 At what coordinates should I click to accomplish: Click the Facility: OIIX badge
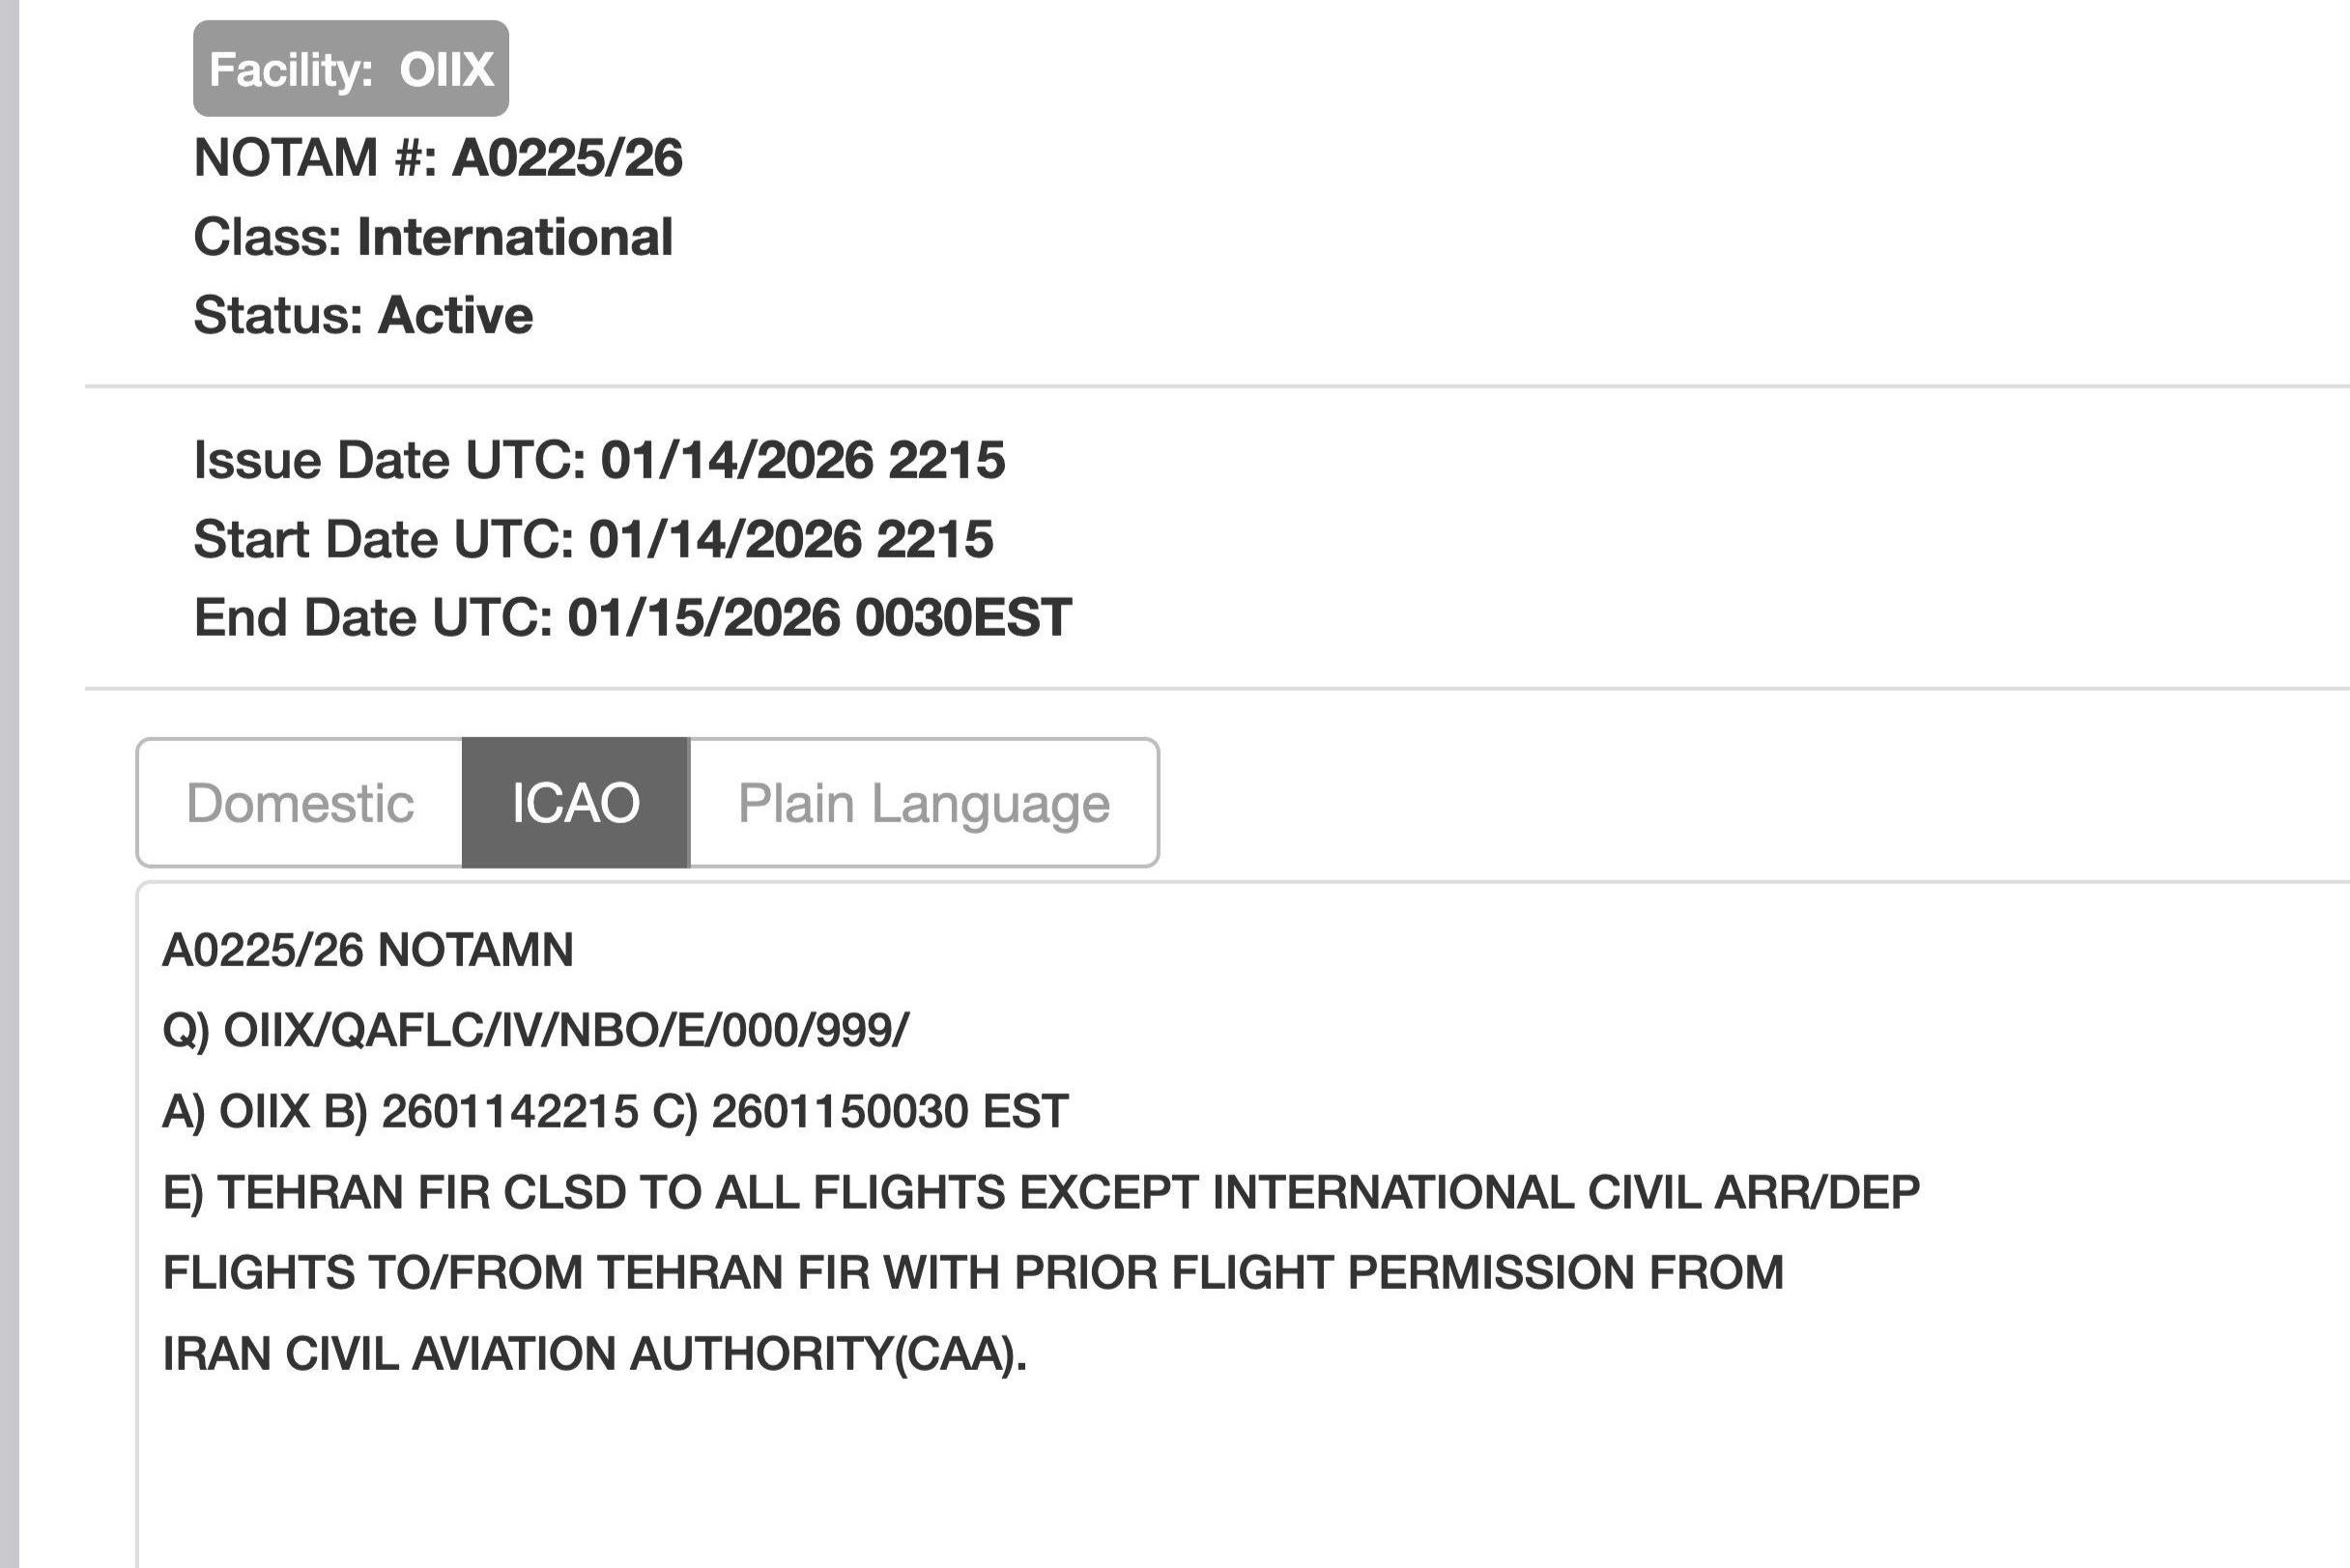(350, 69)
